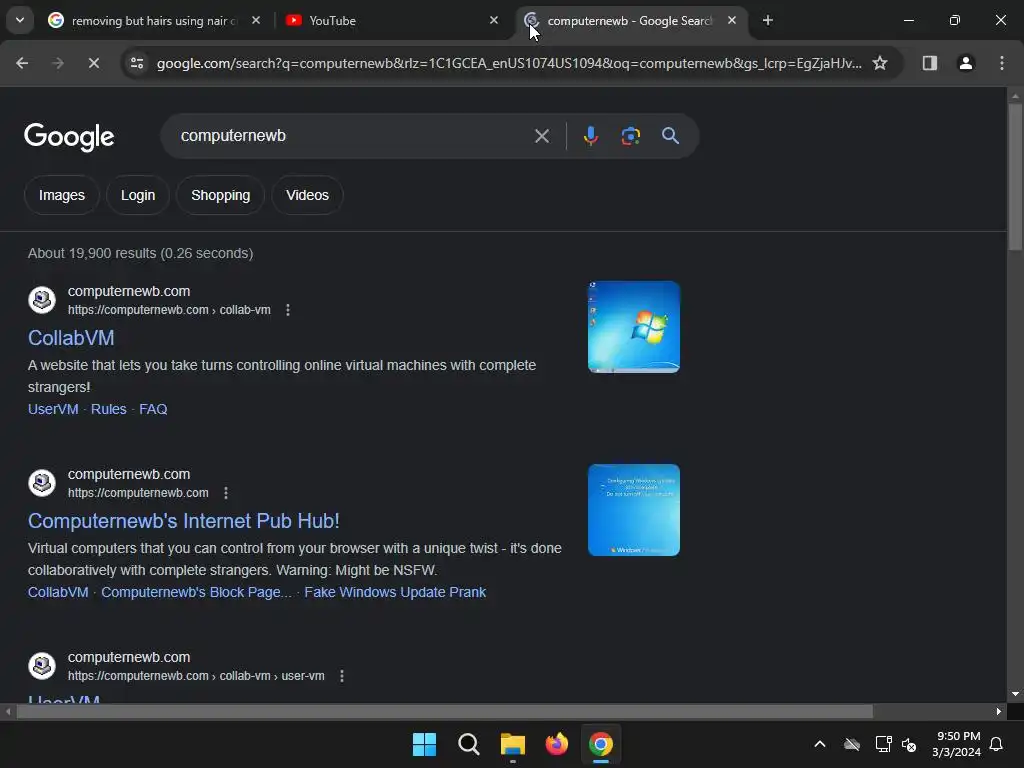The image size is (1024, 768).
Task: Apply the Login filter chip
Action: click(x=138, y=195)
